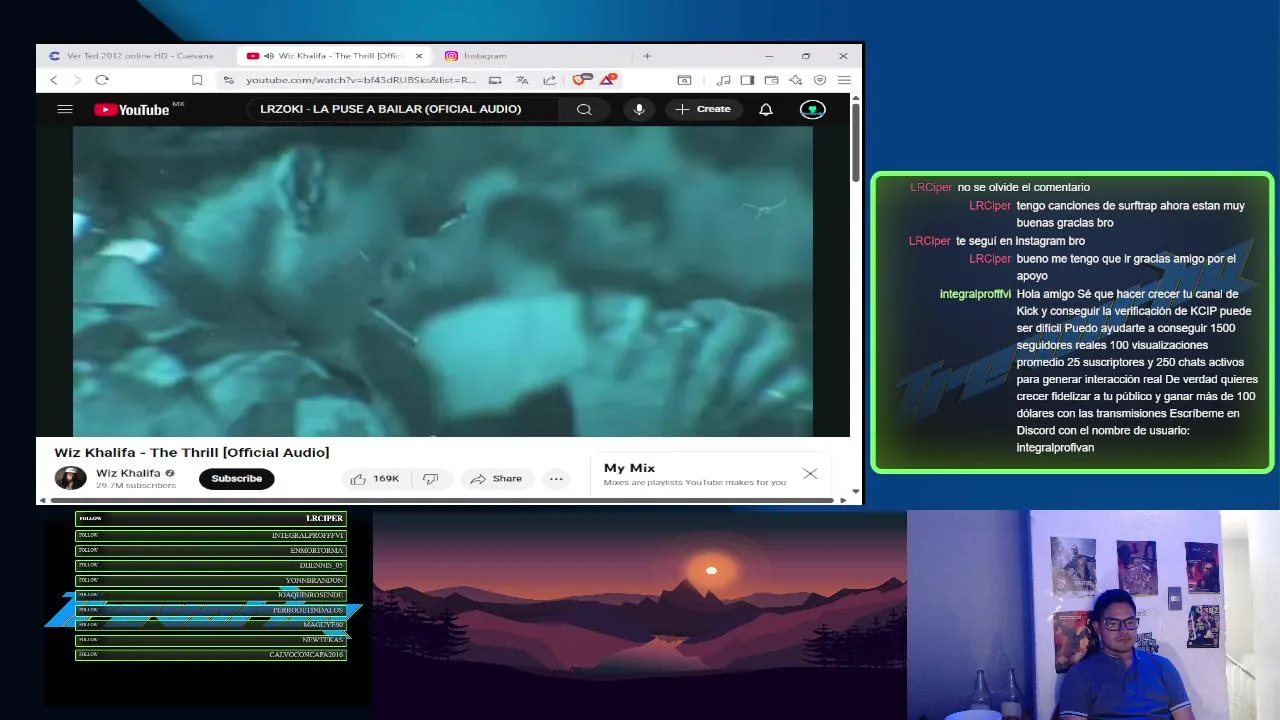Go back with browser back arrow

pyautogui.click(x=54, y=80)
